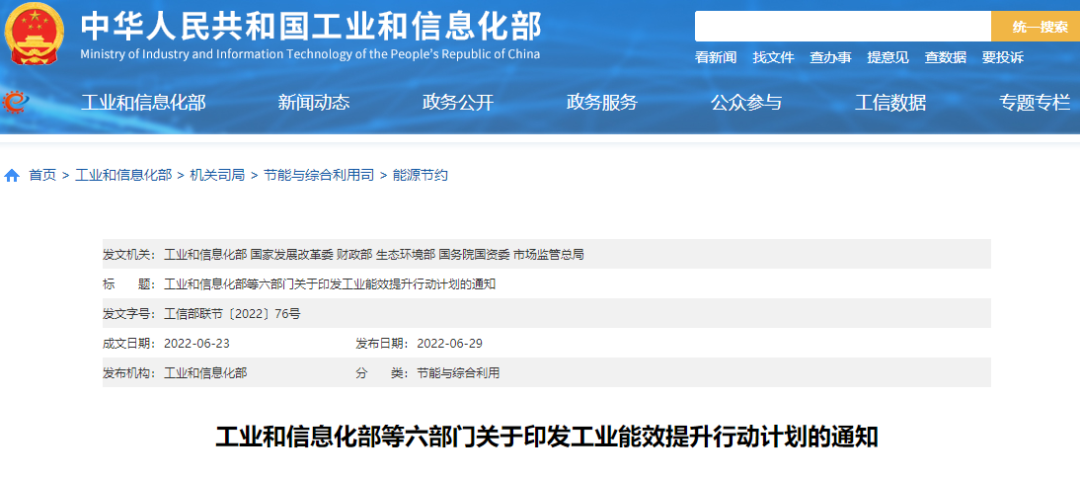Go to 查办事 quick link

tap(830, 58)
